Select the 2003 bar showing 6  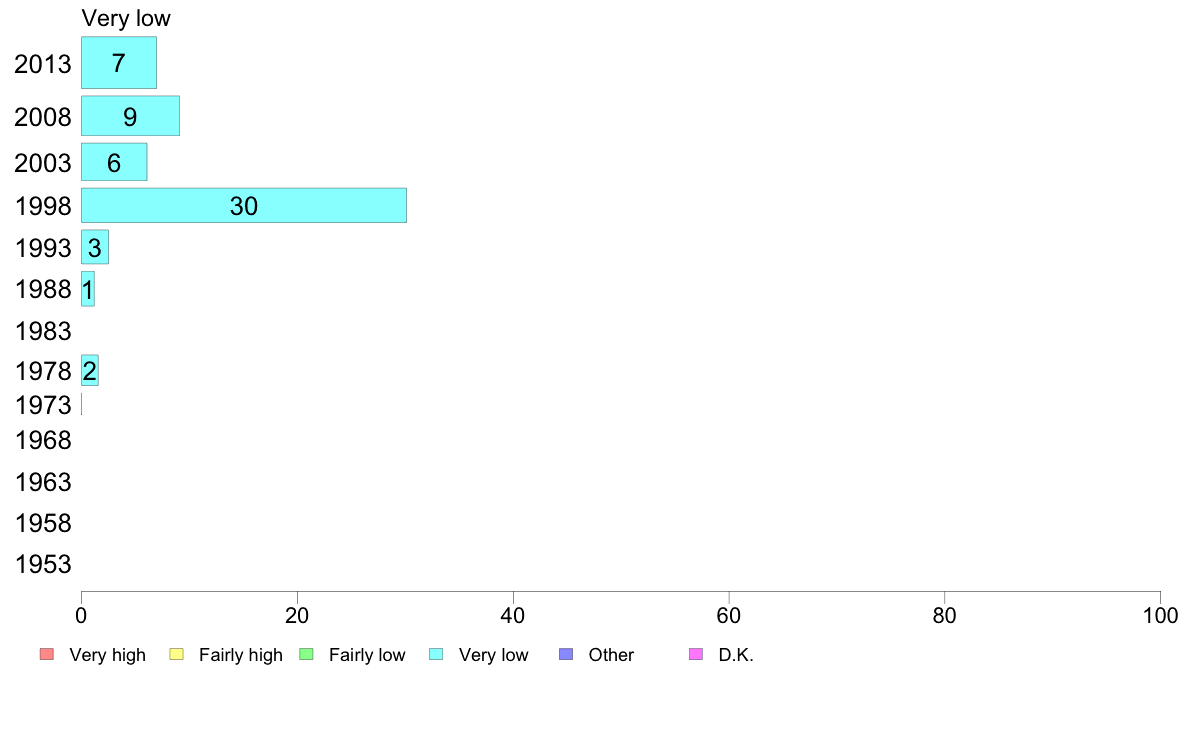pyautogui.click(x=114, y=162)
